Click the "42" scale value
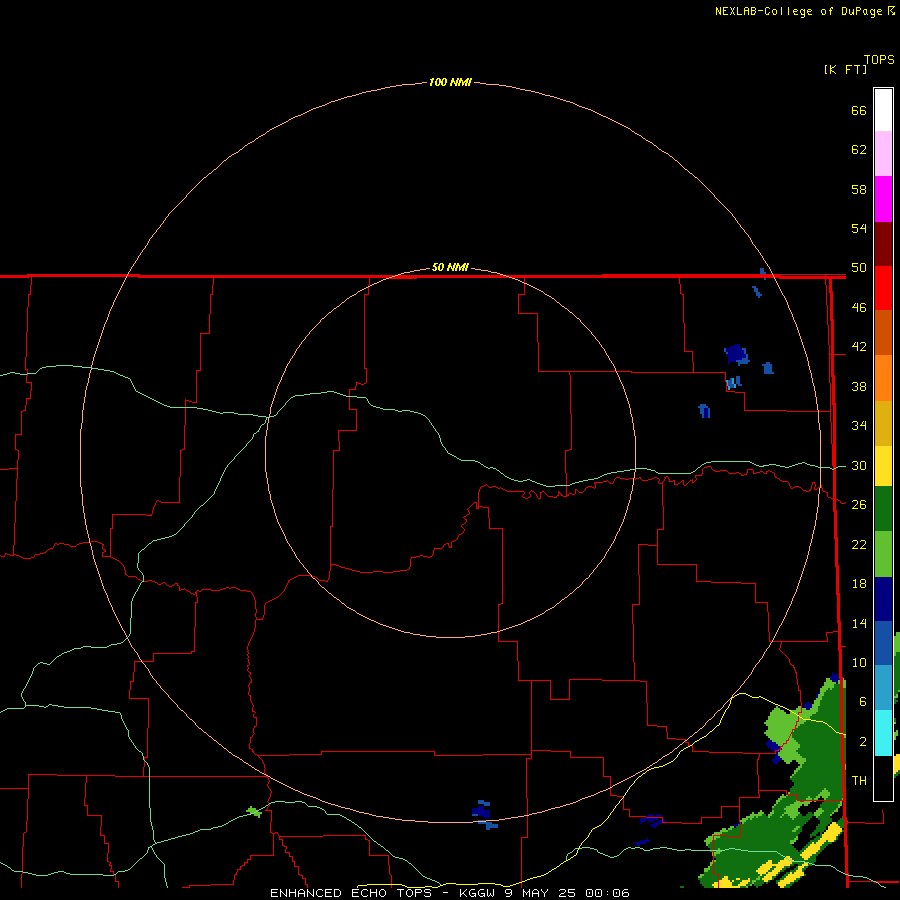The width and height of the screenshot is (900, 900). (859, 347)
